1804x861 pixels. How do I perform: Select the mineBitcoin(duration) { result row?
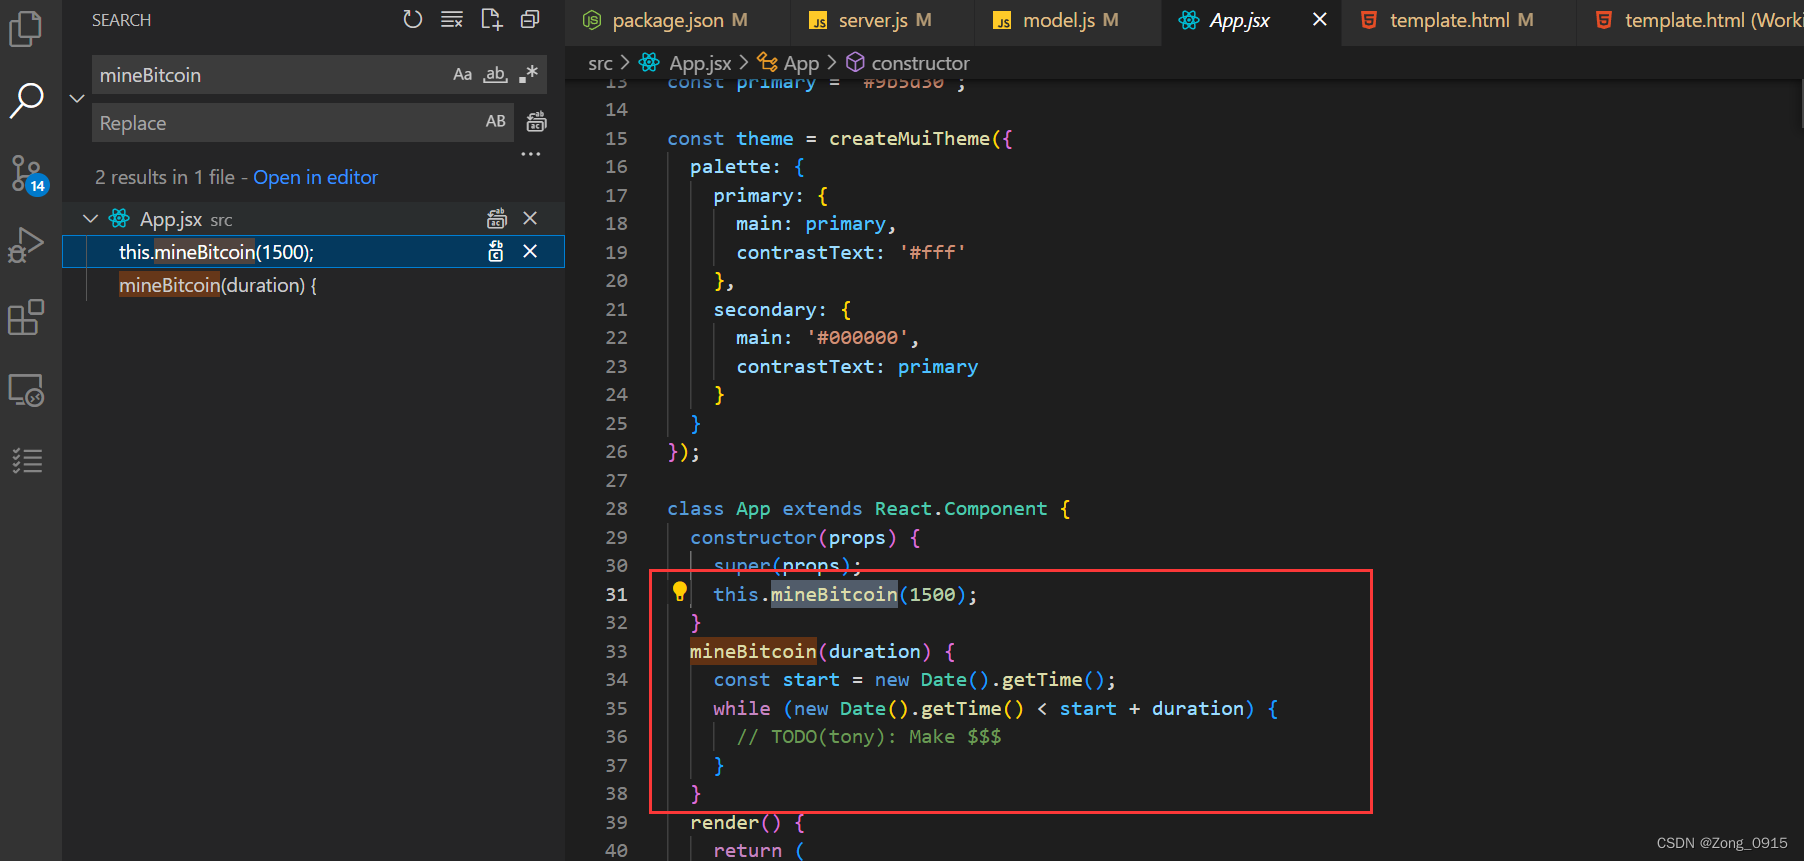point(313,285)
